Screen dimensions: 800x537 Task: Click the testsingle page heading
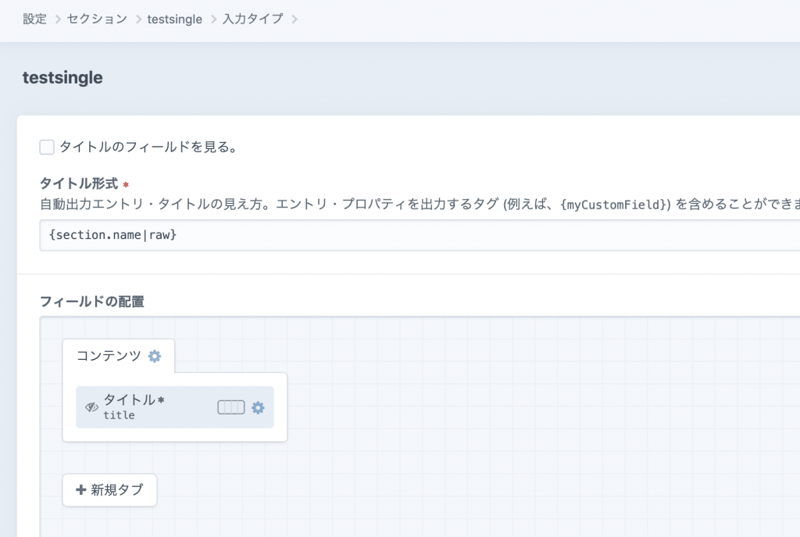point(63,77)
